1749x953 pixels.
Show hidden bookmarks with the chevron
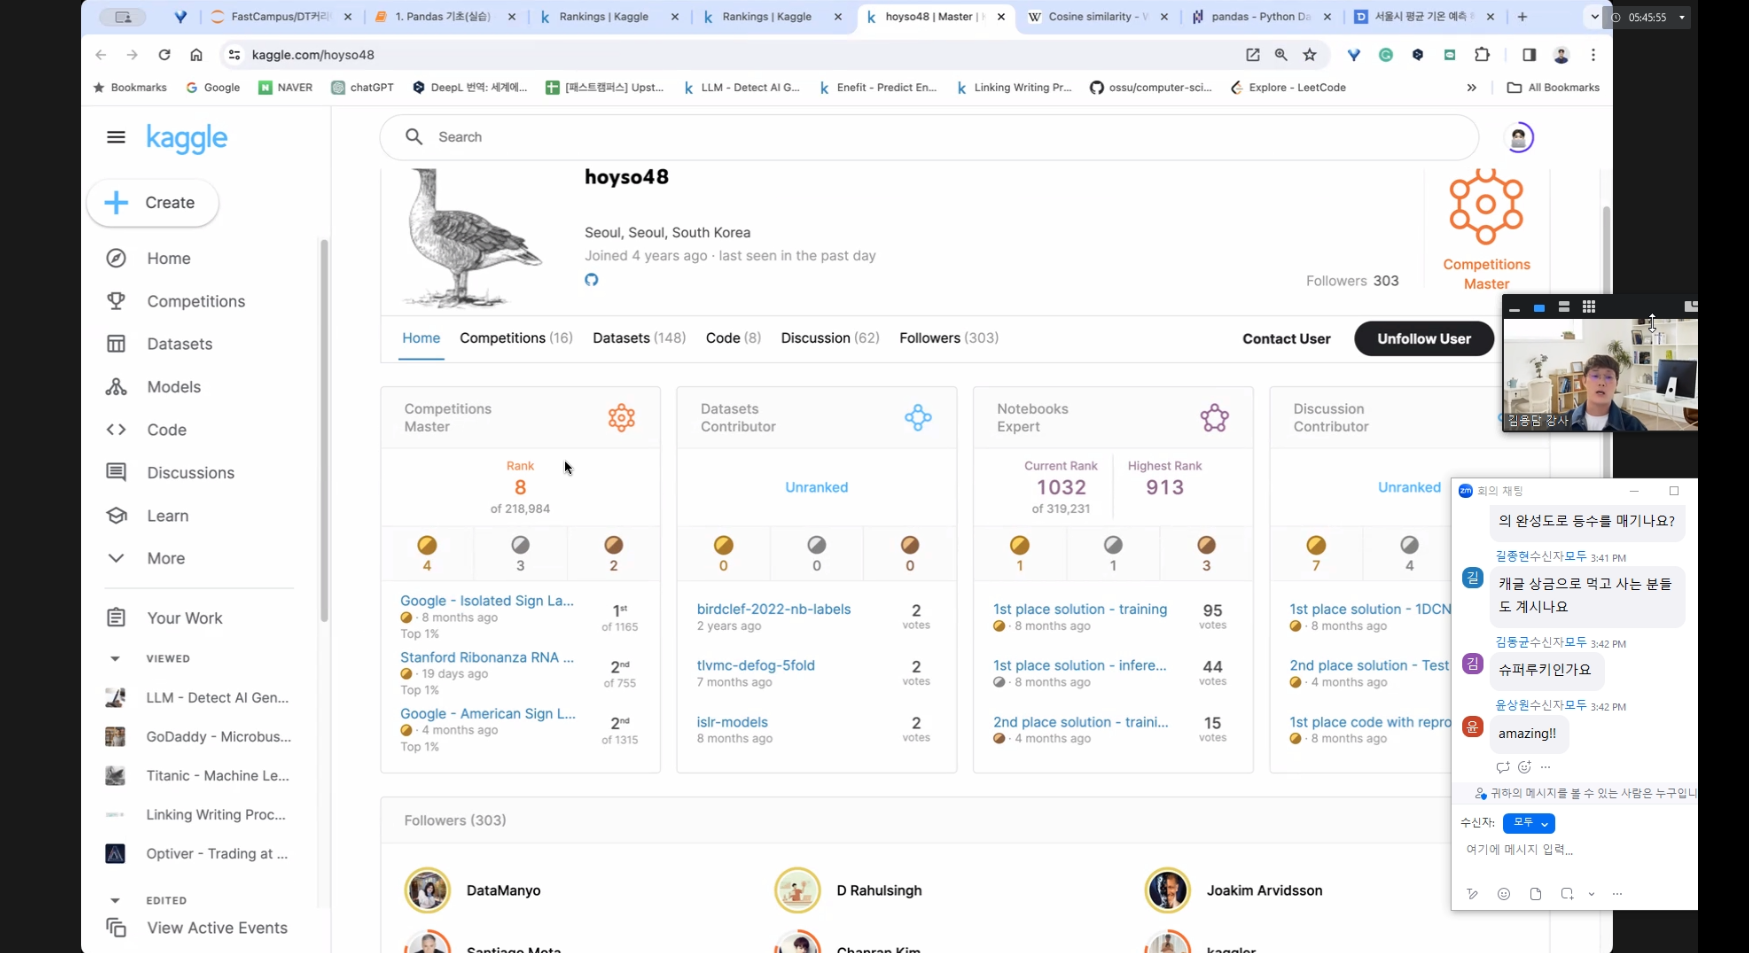coord(1472,88)
